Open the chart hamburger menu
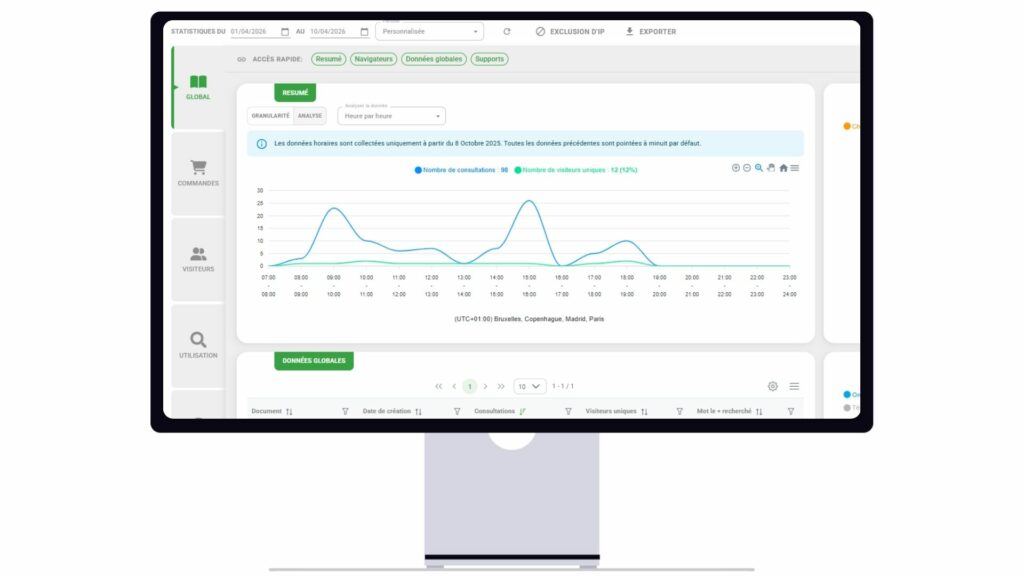 [795, 168]
